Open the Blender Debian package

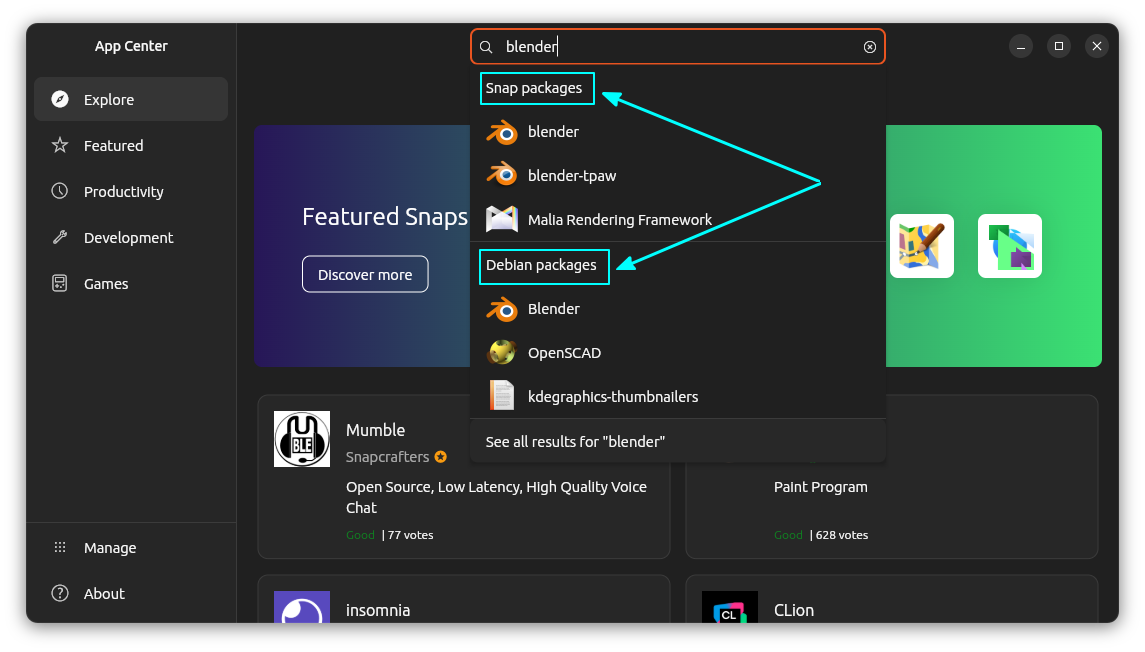(x=553, y=308)
